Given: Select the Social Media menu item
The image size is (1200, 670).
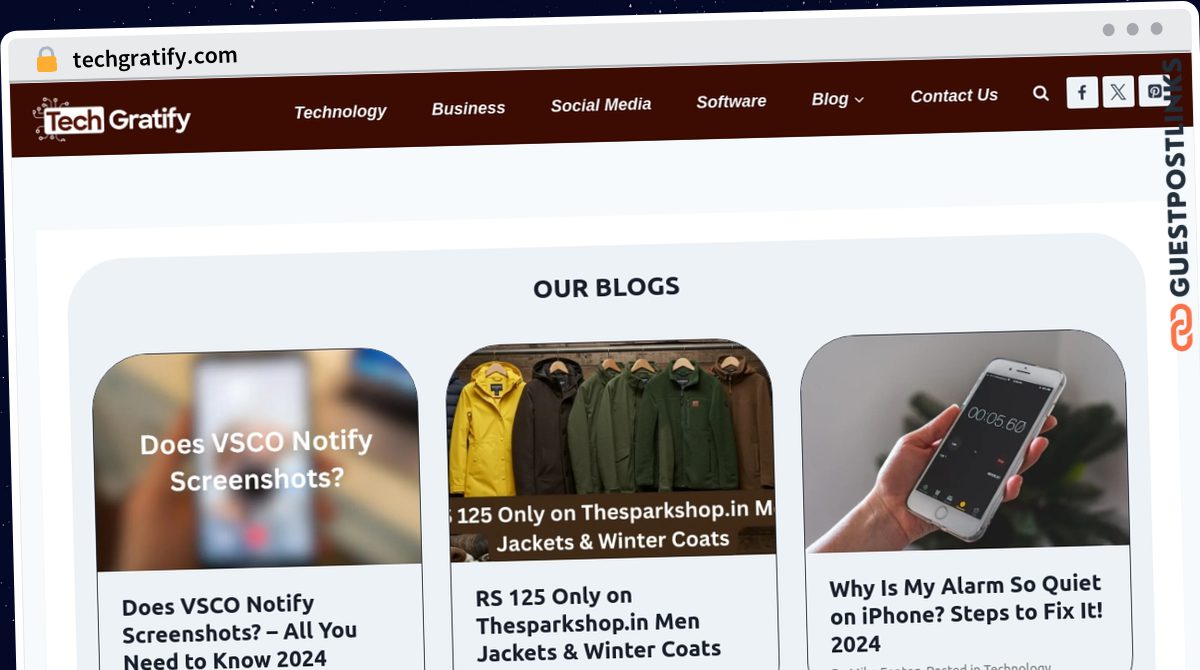Looking at the screenshot, I should 601,104.
